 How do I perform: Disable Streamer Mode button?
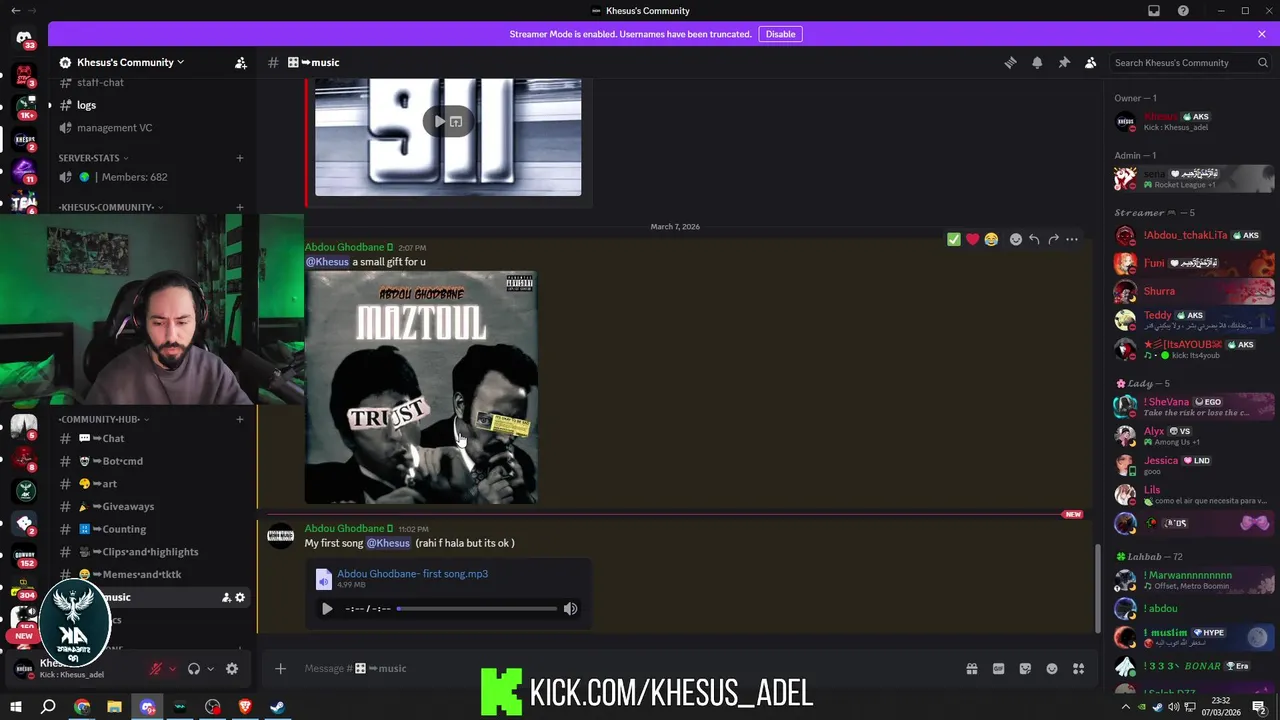(x=780, y=34)
